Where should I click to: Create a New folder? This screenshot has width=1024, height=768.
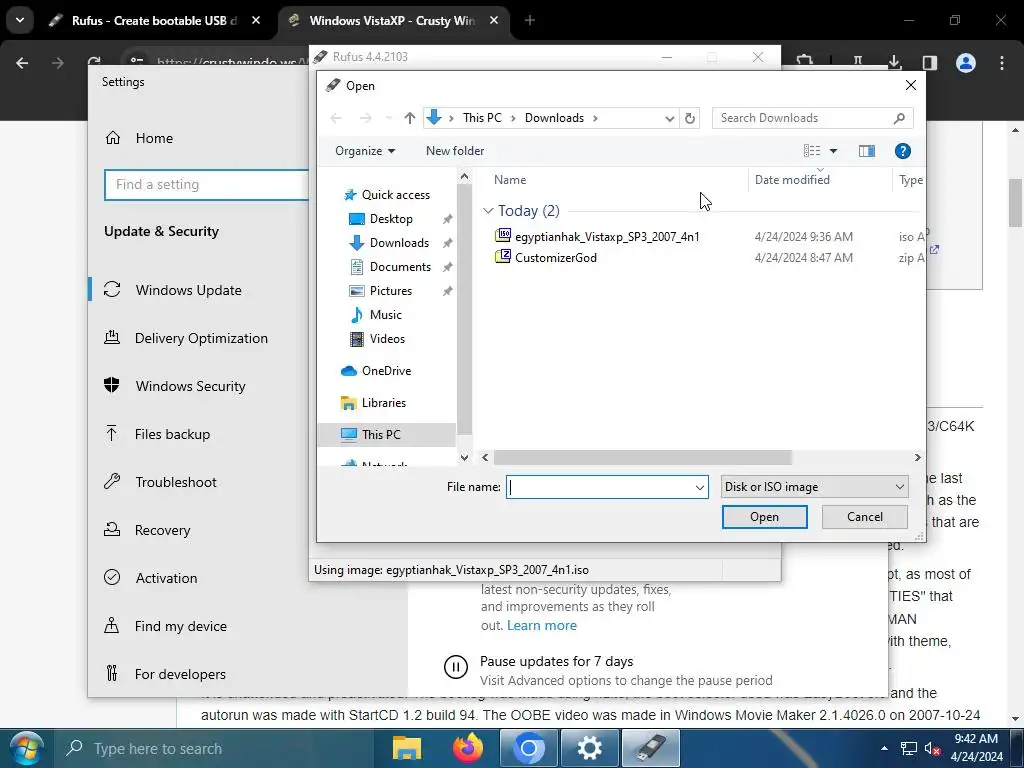(x=455, y=151)
